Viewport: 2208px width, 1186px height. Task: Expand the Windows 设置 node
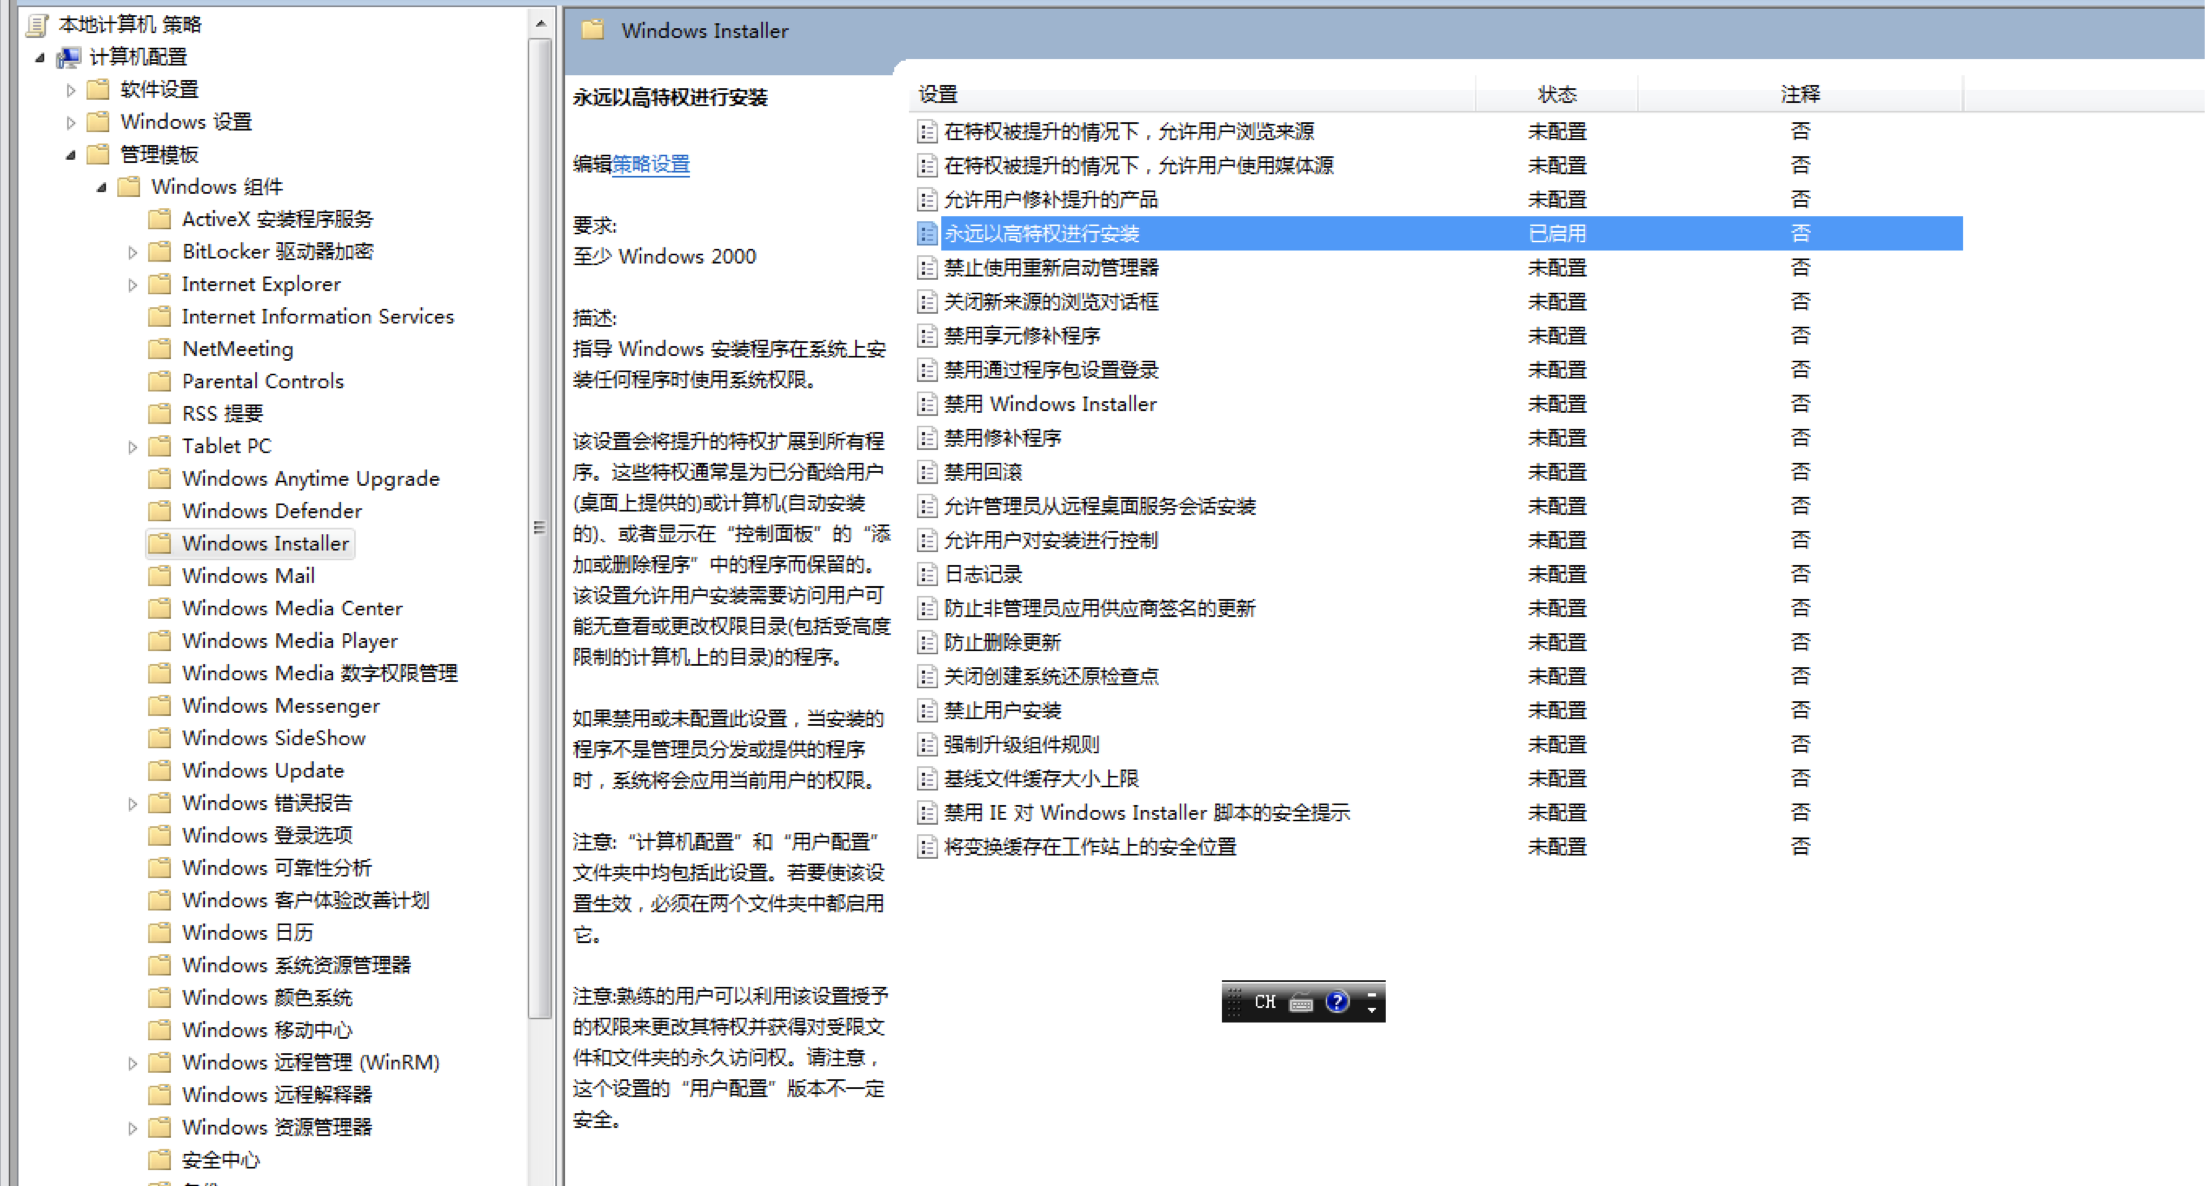[x=70, y=123]
